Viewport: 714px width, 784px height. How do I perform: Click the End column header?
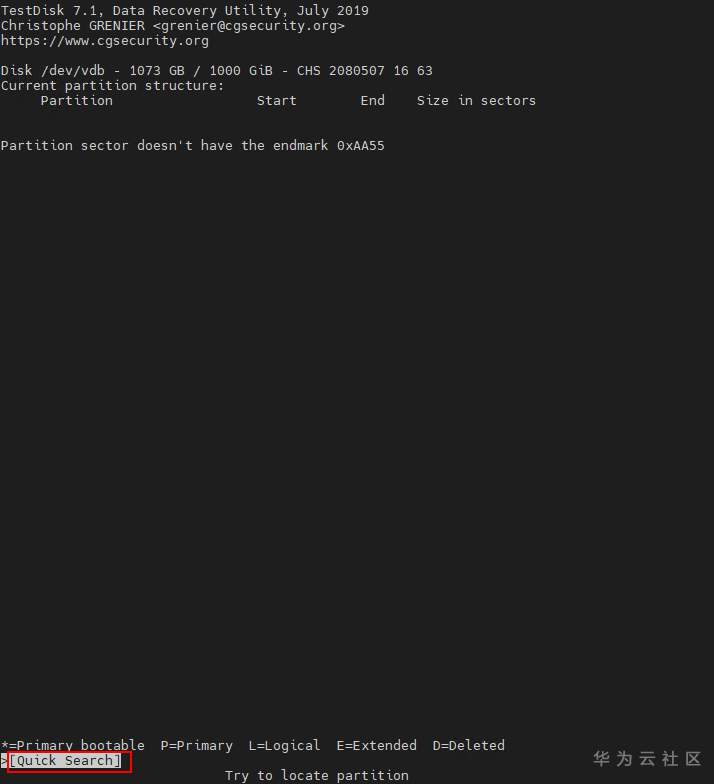[372, 100]
